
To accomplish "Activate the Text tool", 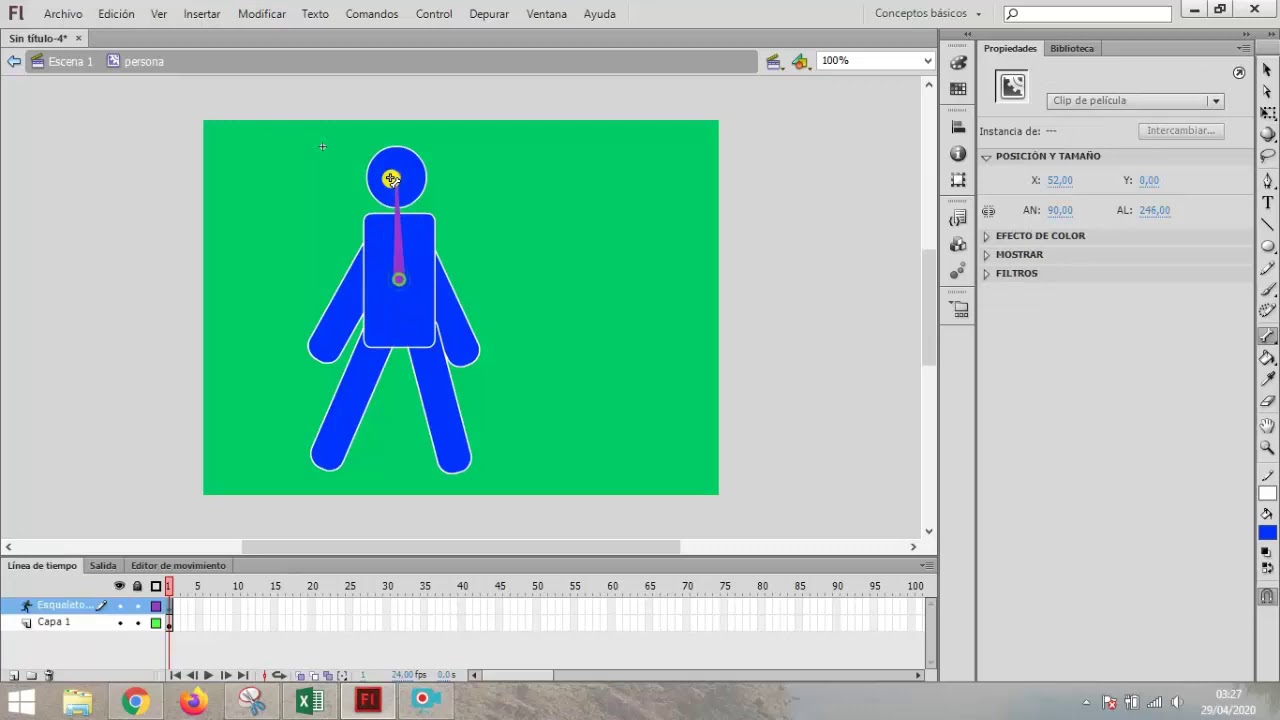I will 1267,203.
